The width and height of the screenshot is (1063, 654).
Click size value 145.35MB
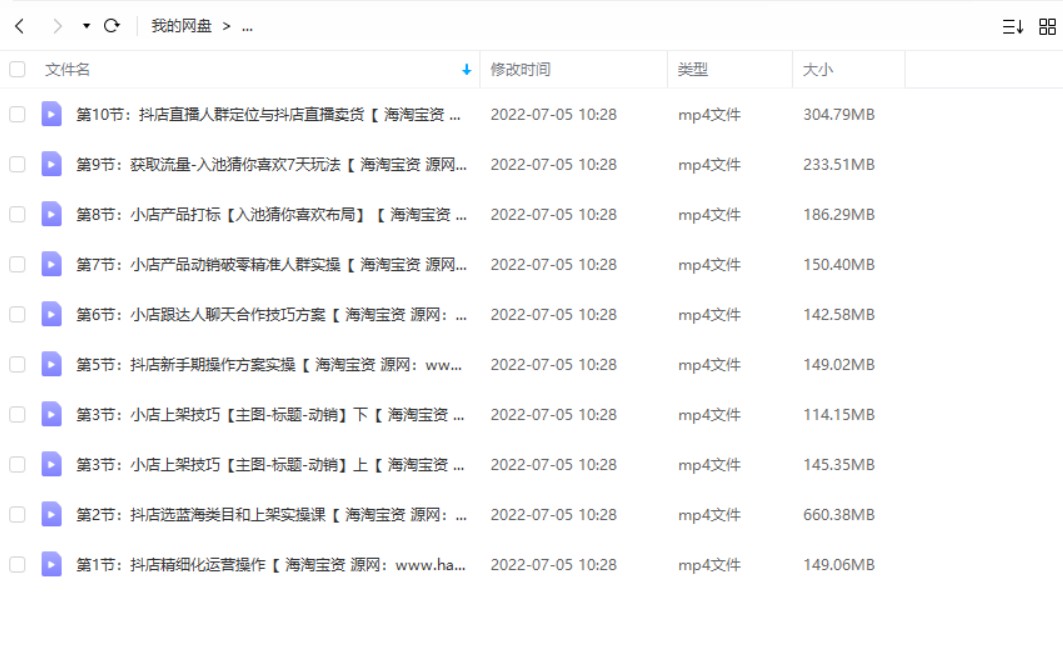(x=839, y=465)
